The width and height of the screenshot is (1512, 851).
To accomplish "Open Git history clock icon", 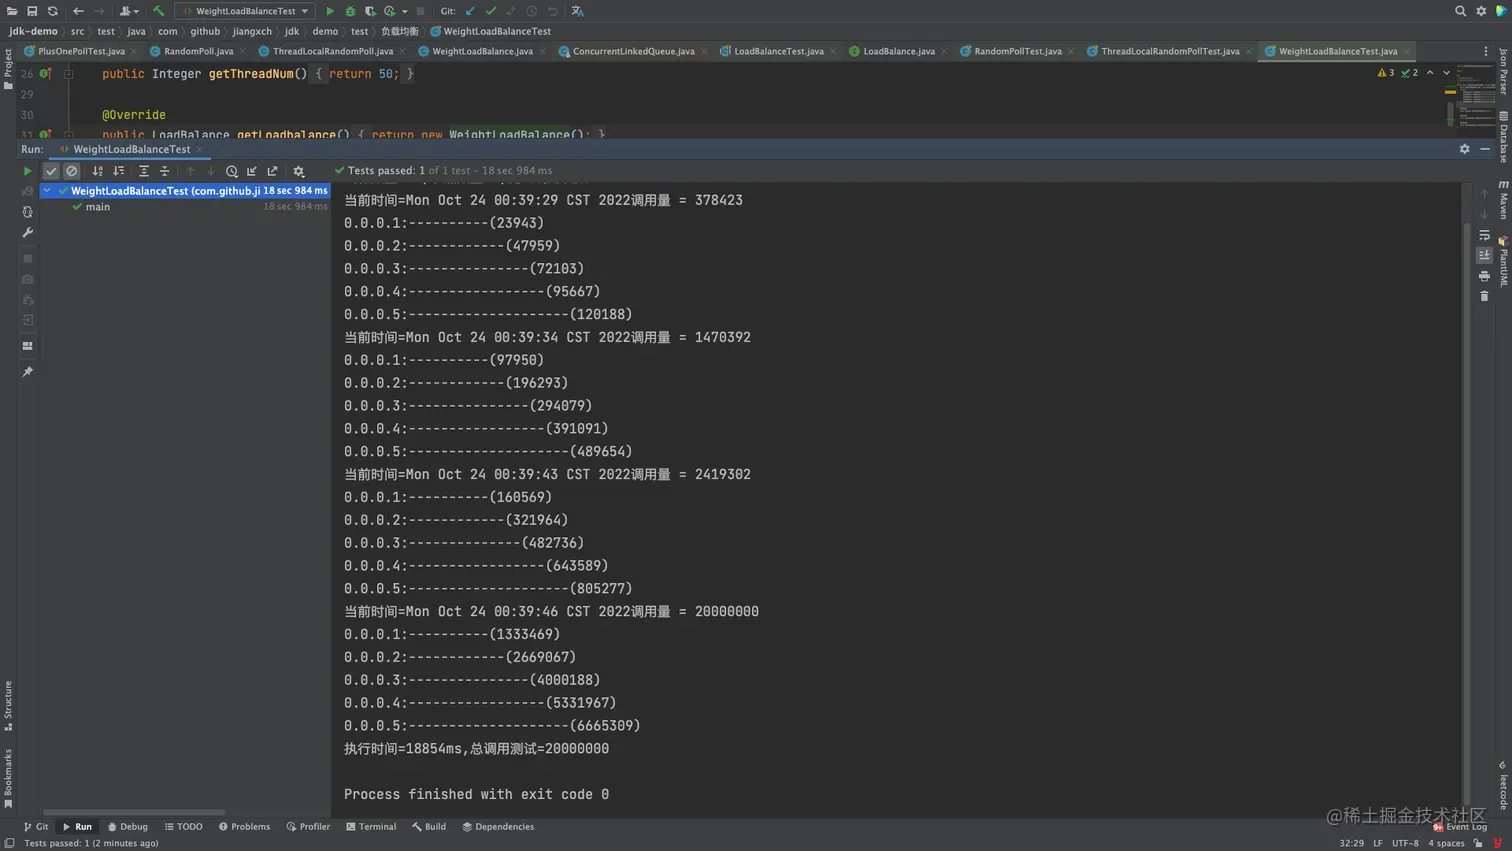I will tap(531, 11).
